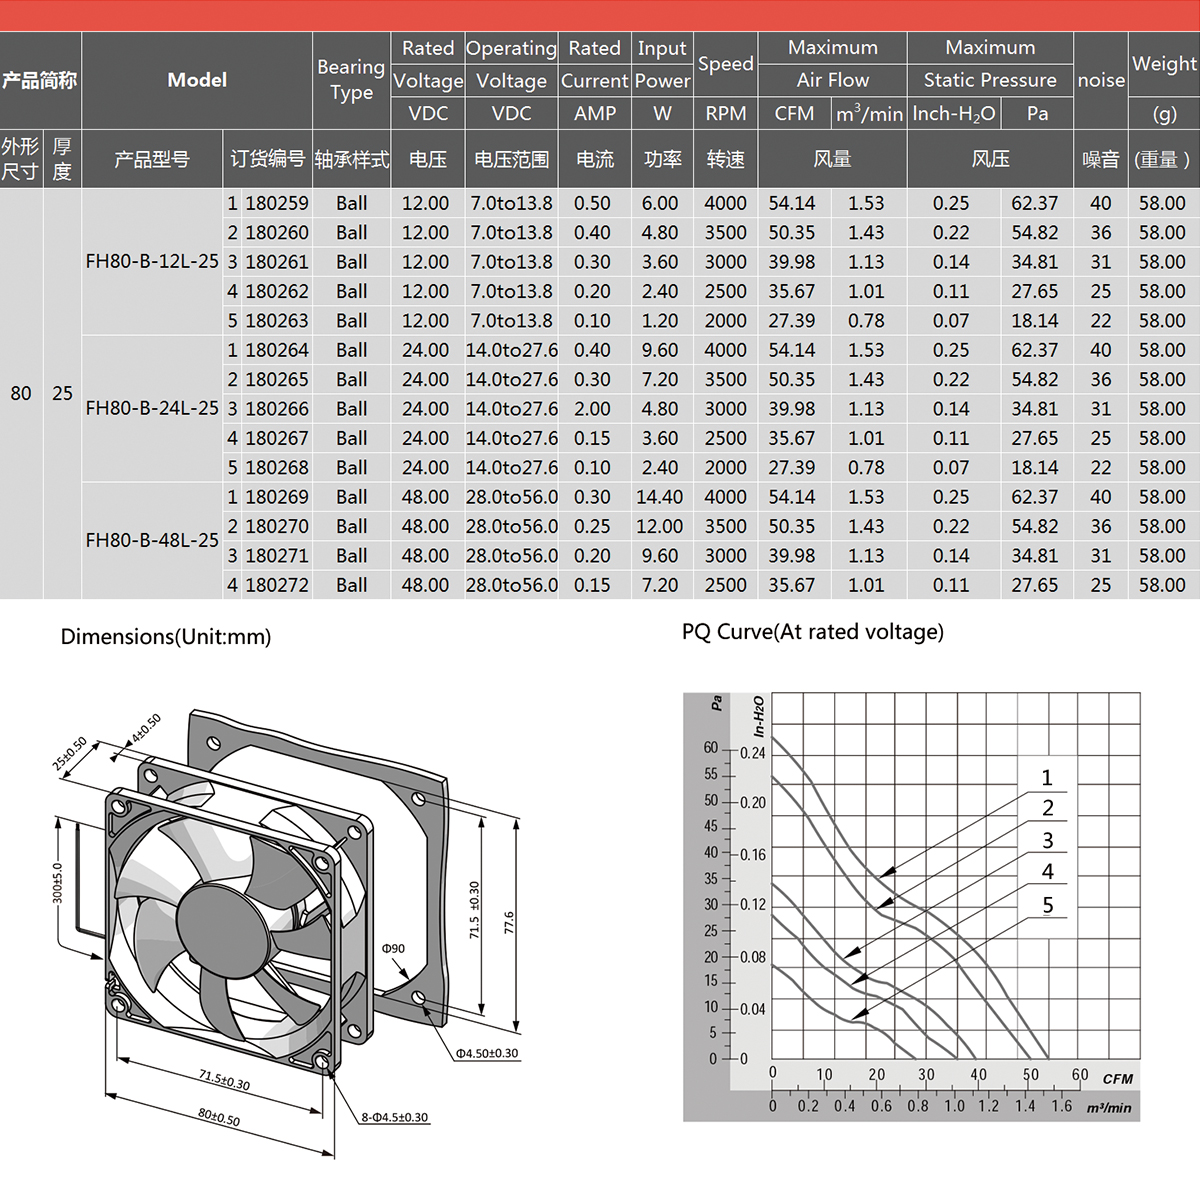
Task: Select order number 180262
Action: [277, 291]
